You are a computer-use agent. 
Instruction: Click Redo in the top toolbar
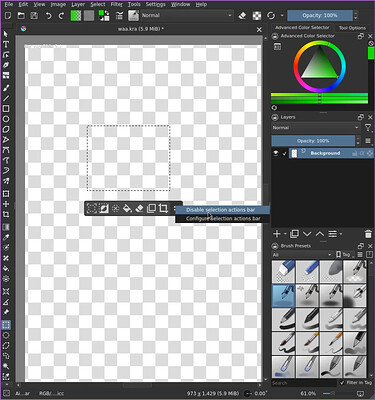point(61,15)
